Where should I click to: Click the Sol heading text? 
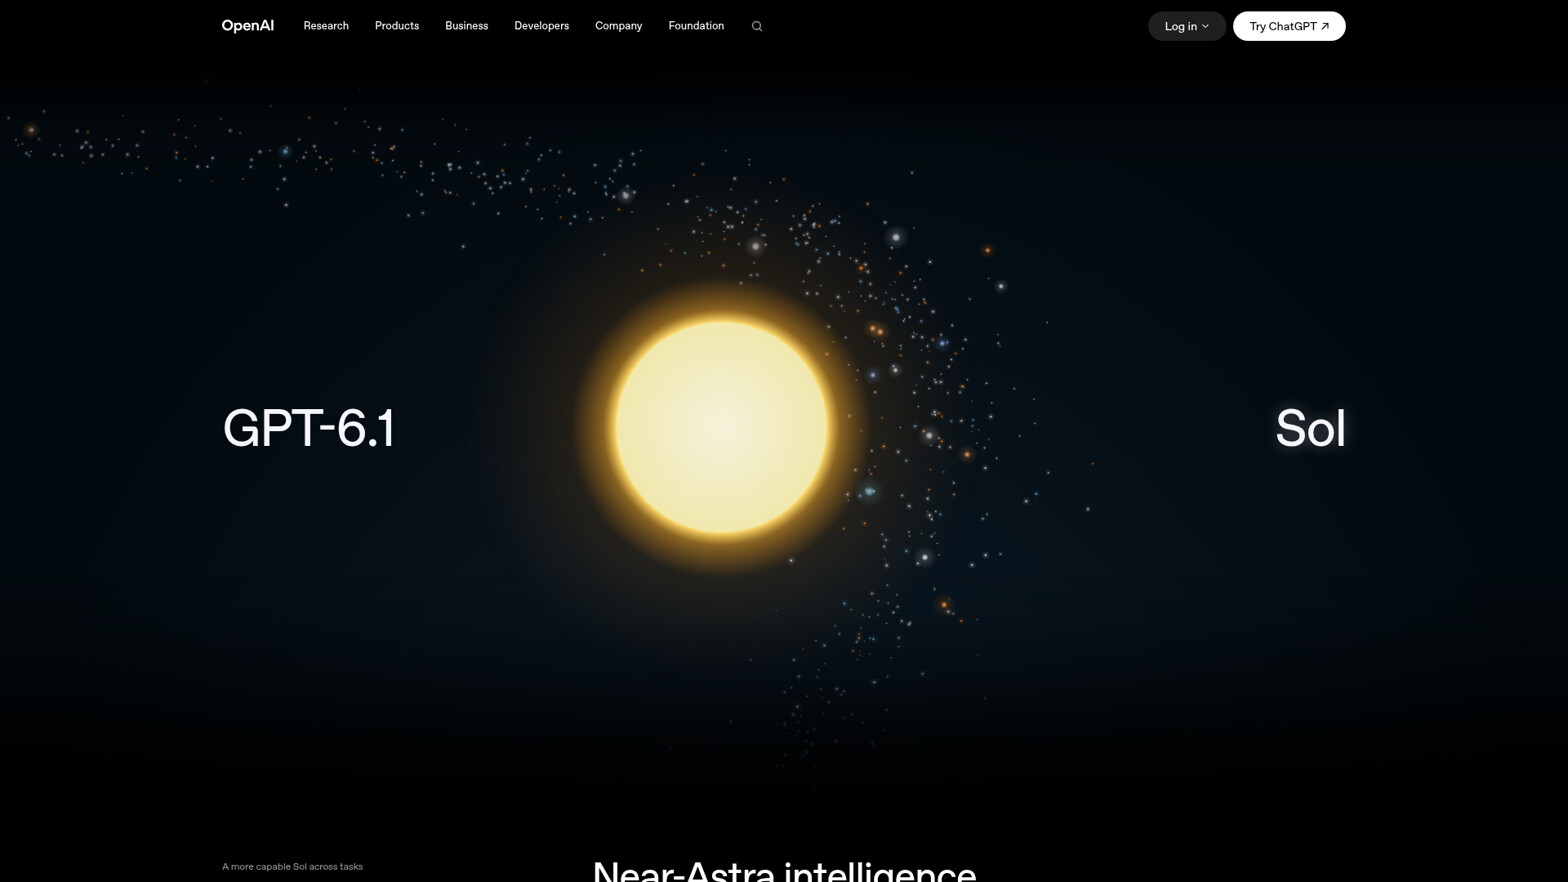(x=1310, y=428)
